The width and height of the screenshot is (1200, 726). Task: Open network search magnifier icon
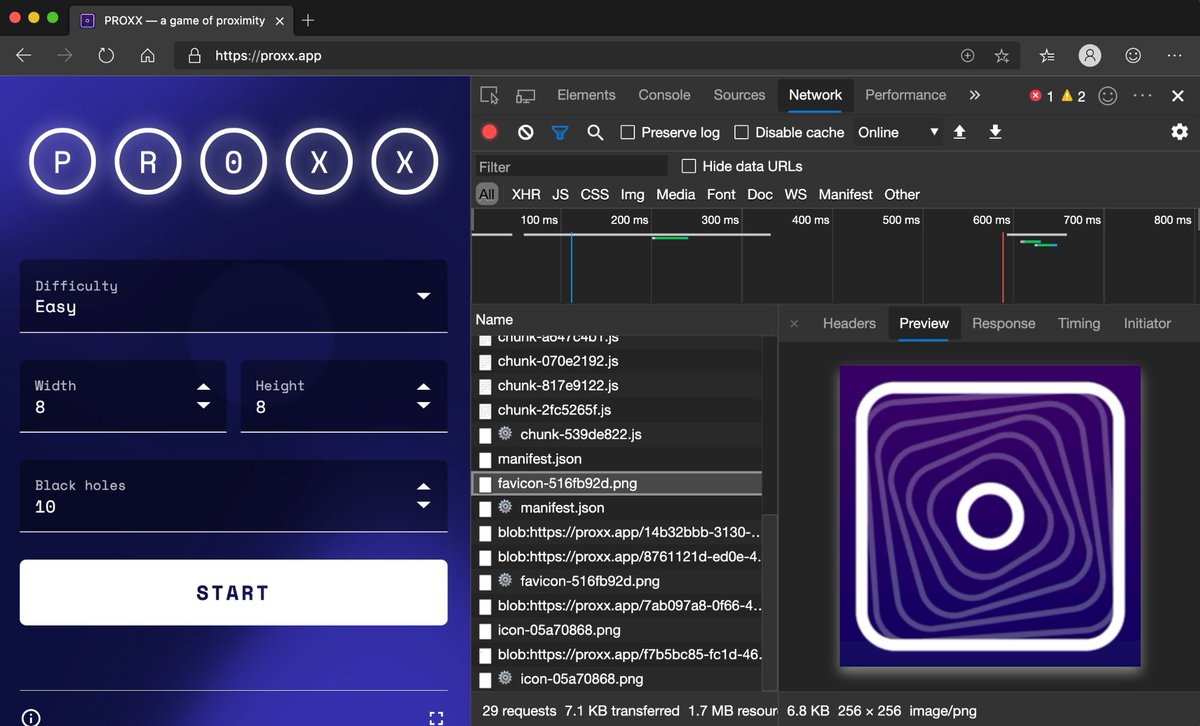pos(595,132)
